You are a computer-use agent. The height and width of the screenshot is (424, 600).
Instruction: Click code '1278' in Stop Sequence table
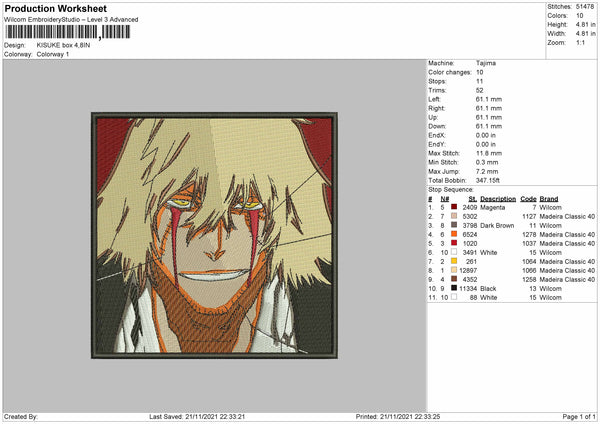(529, 235)
